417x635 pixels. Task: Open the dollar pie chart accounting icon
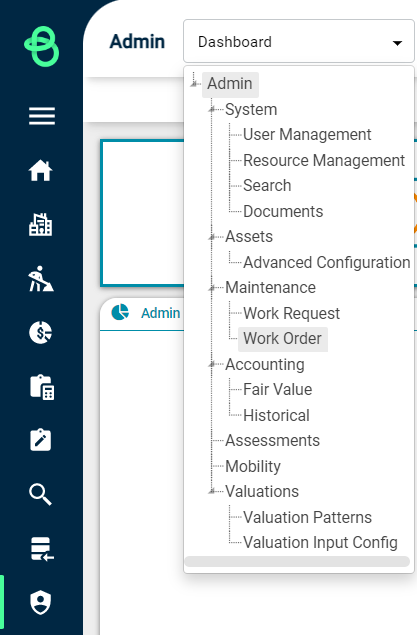(40, 332)
